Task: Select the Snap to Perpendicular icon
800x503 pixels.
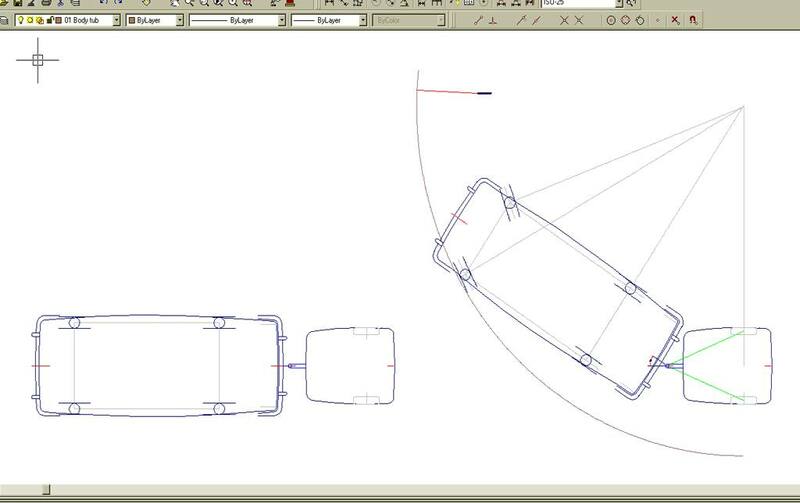Action: coord(492,19)
